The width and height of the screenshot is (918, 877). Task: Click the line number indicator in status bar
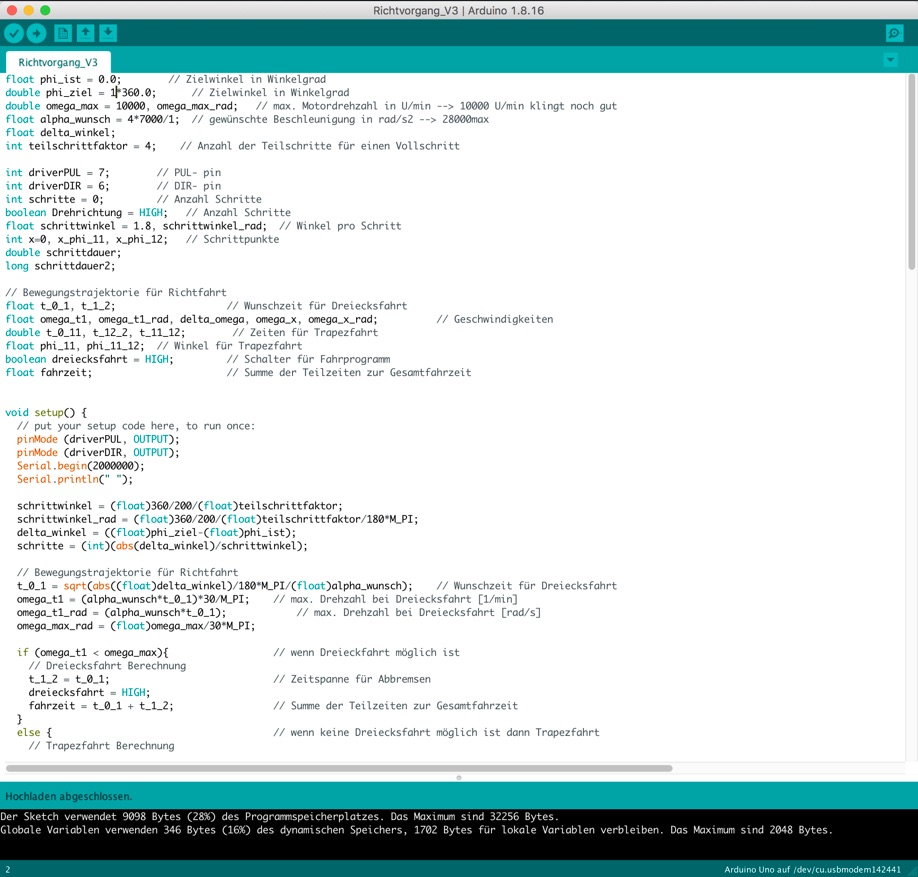8,869
